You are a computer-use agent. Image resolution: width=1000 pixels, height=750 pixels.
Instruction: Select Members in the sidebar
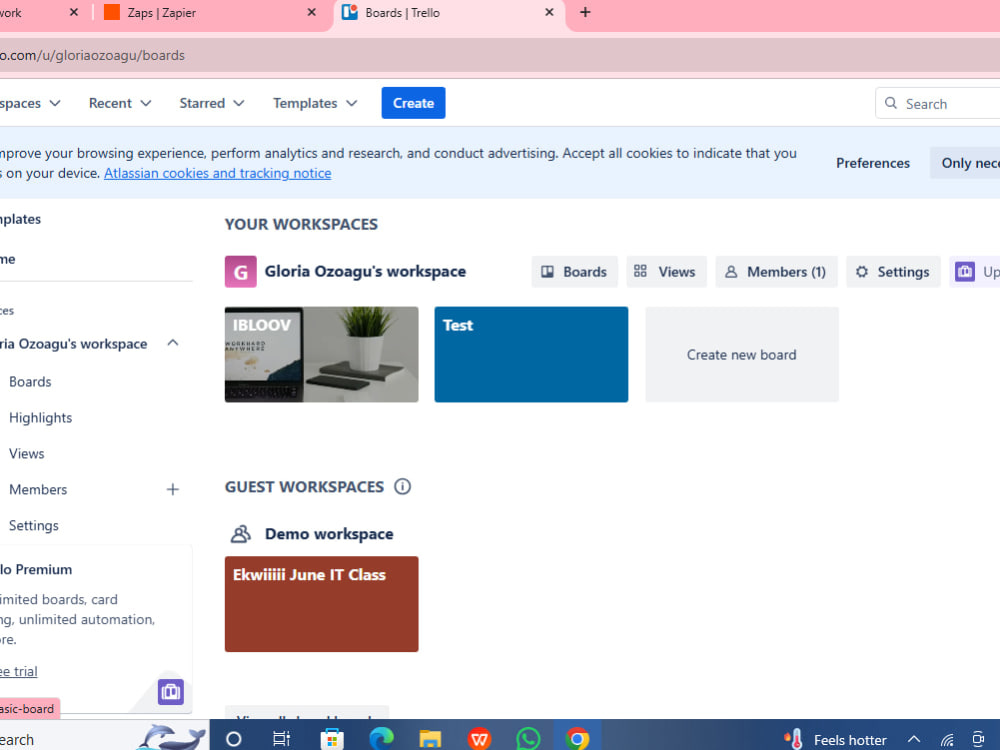tap(38, 489)
